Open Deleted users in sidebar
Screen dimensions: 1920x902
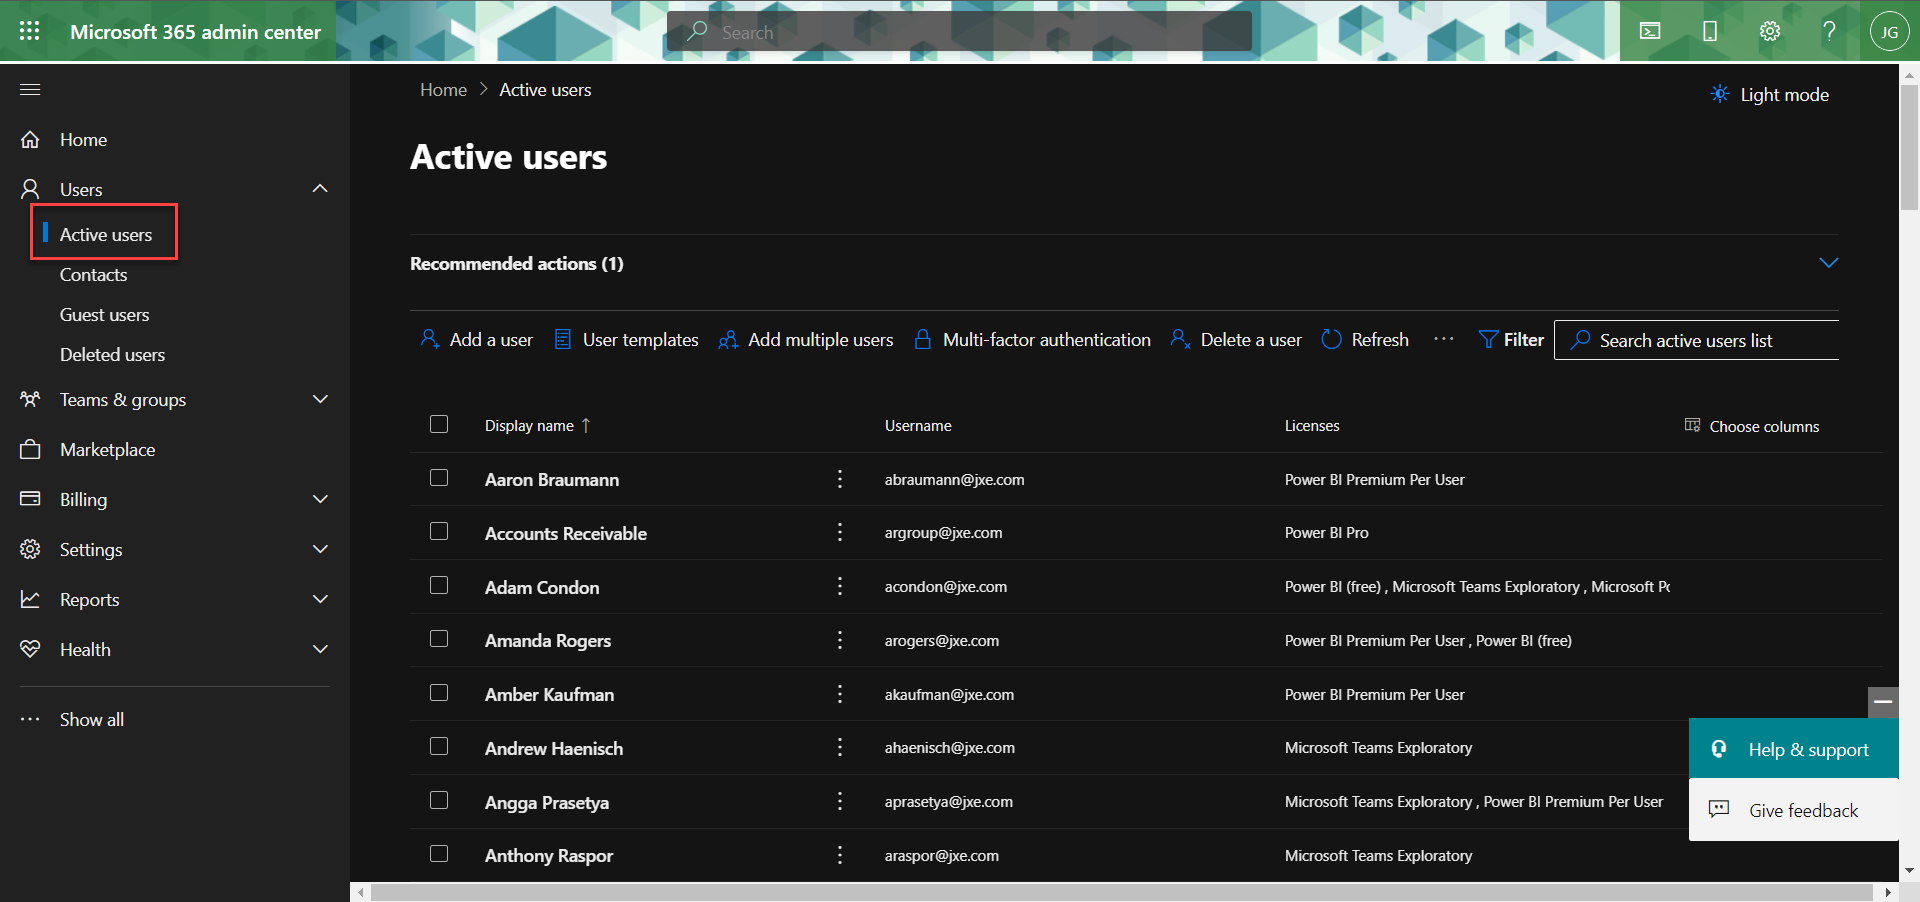[x=112, y=355]
